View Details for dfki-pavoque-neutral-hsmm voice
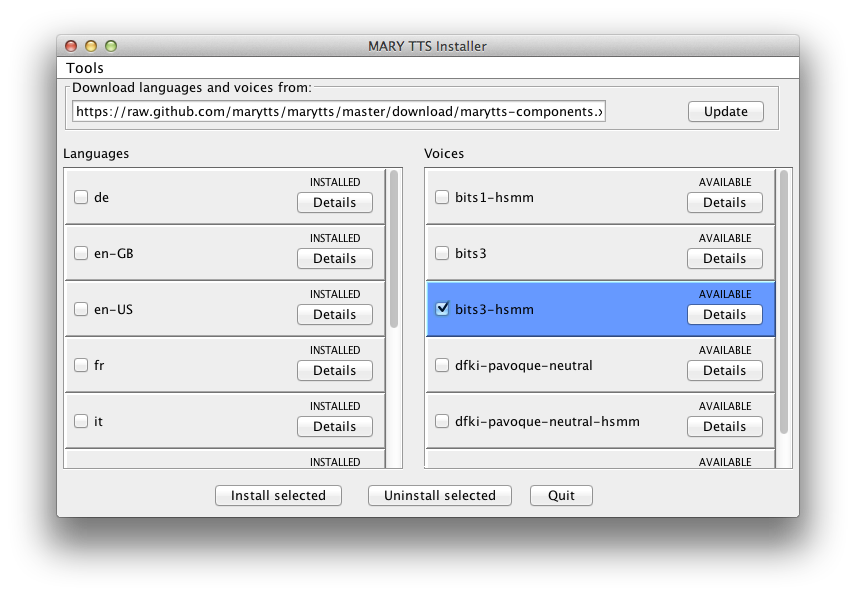Screen dimensions: 856x596 pyautogui.click(x=724, y=427)
